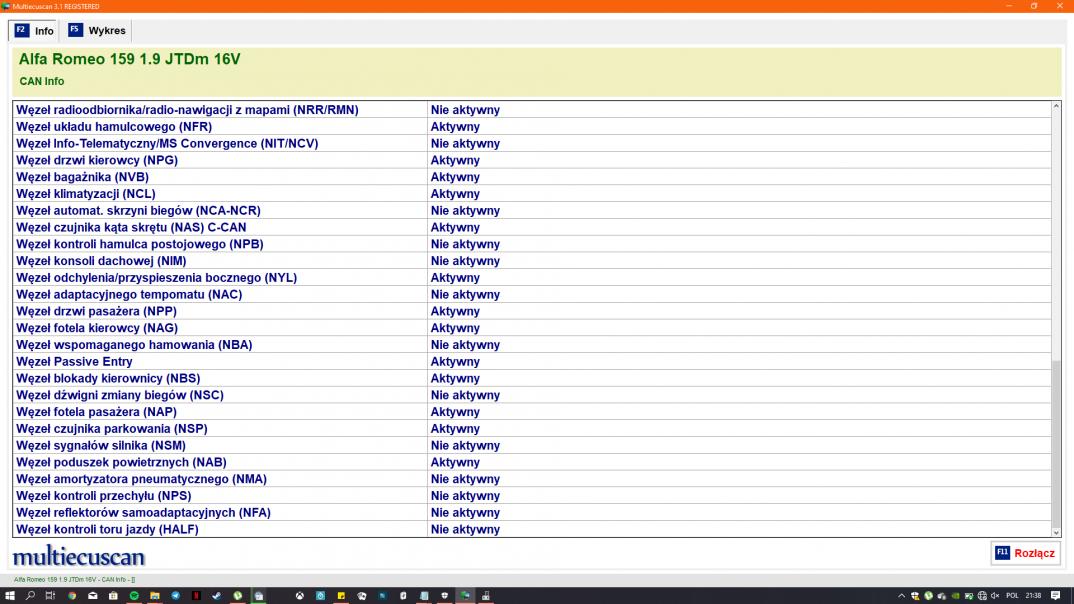Open taskbar Search magnifier
The image size is (1074, 604).
pyautogui.click(x=30, y=596)
